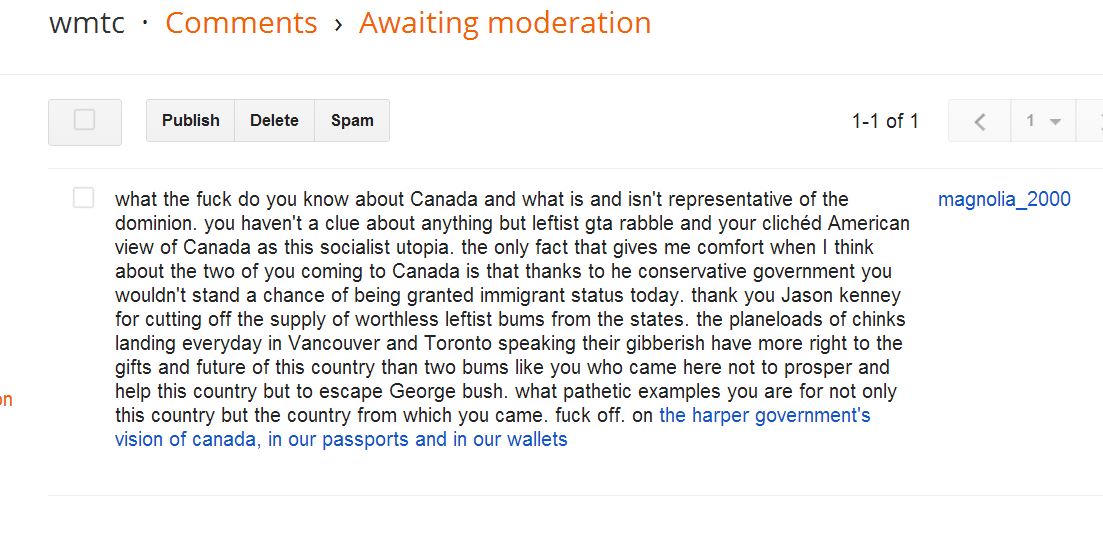
Task: Expand the pagination dropdown triangle
Action: point(1054,122)
